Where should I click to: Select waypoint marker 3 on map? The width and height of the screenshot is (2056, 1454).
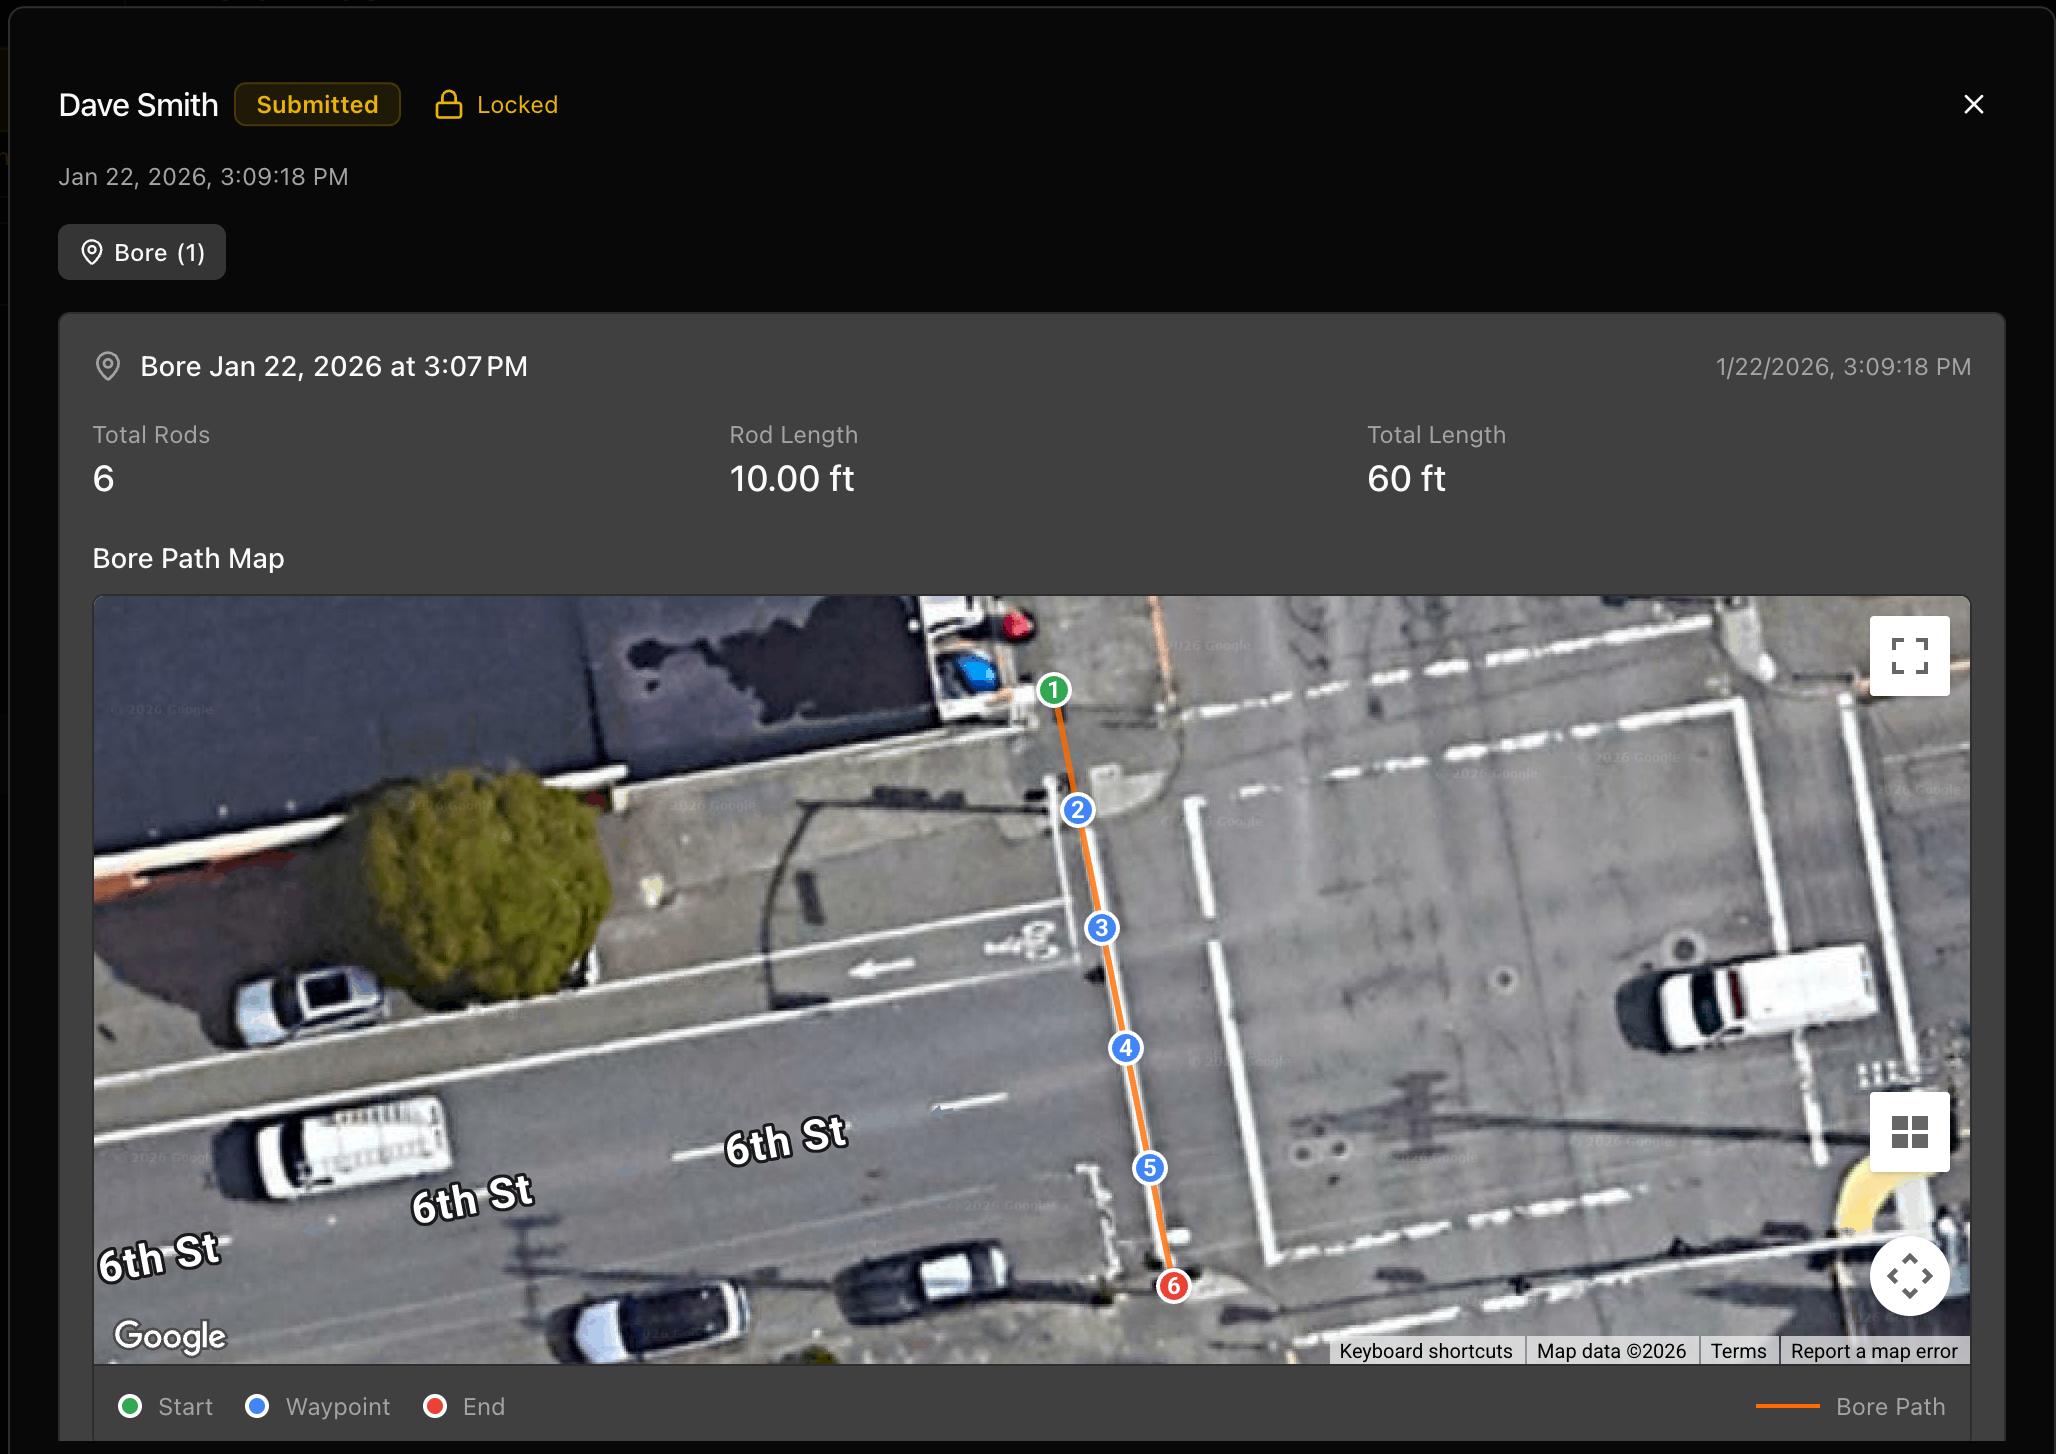tap(1101, 928)
